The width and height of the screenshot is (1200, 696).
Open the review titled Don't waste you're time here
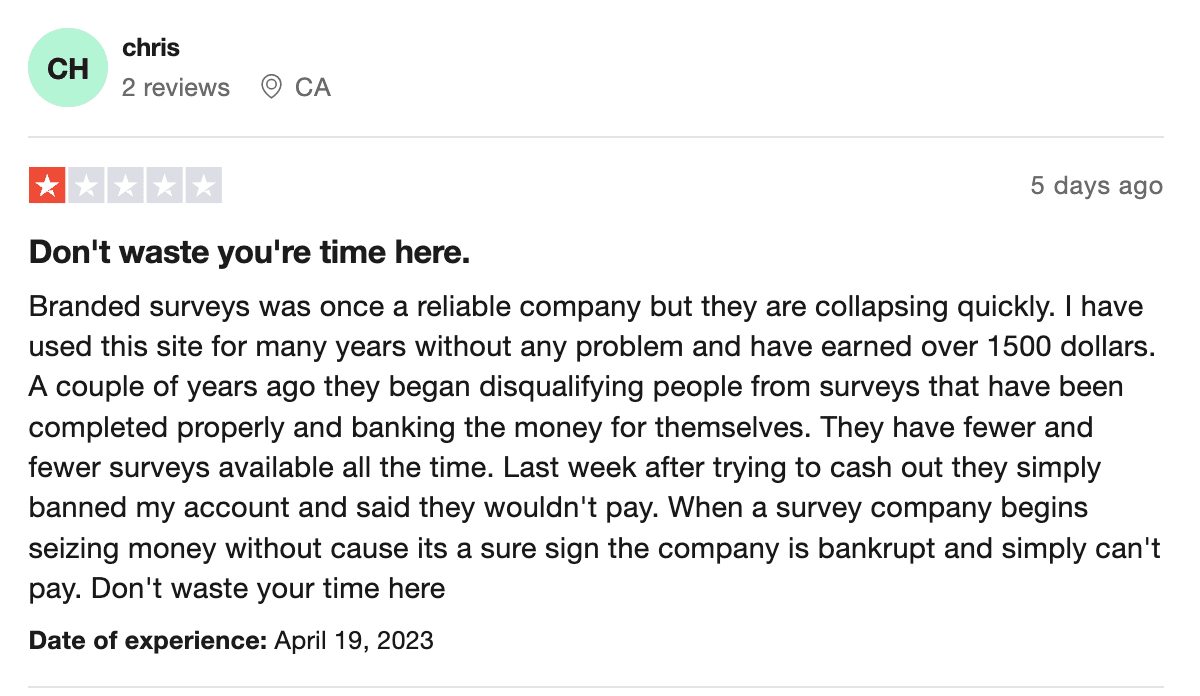pos(250,253)
